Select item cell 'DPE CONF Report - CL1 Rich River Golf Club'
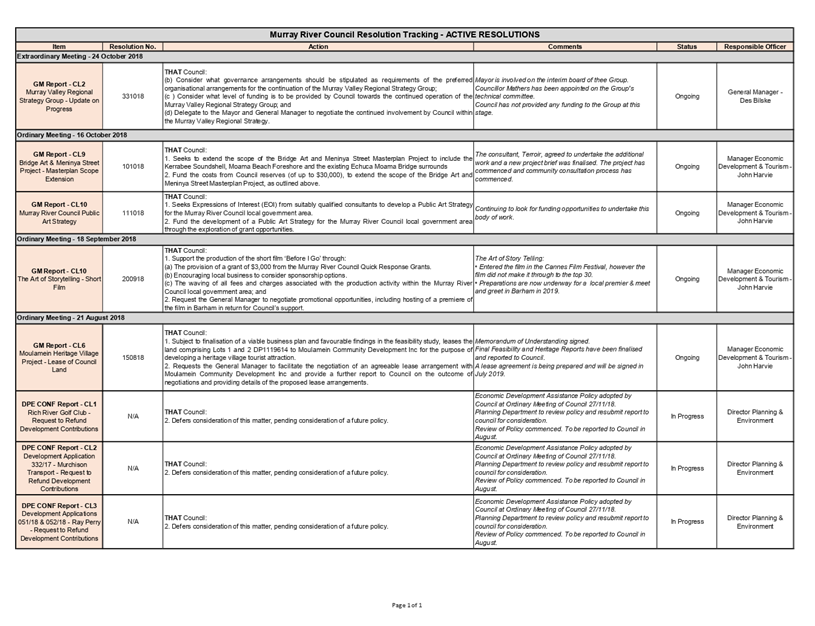The width and height of the screenshot is (815, 626). point(59,416)
